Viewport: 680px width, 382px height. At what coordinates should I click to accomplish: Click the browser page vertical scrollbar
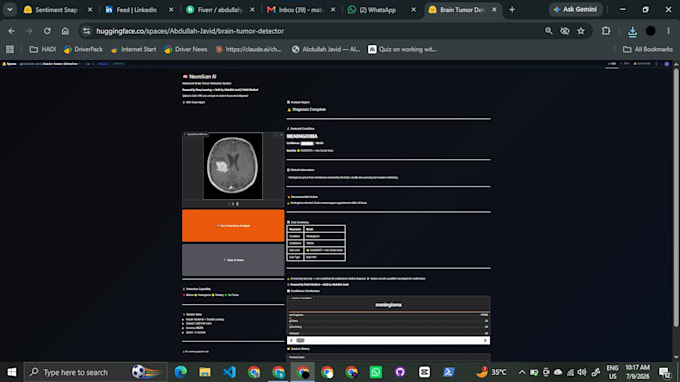click(676, 197)
